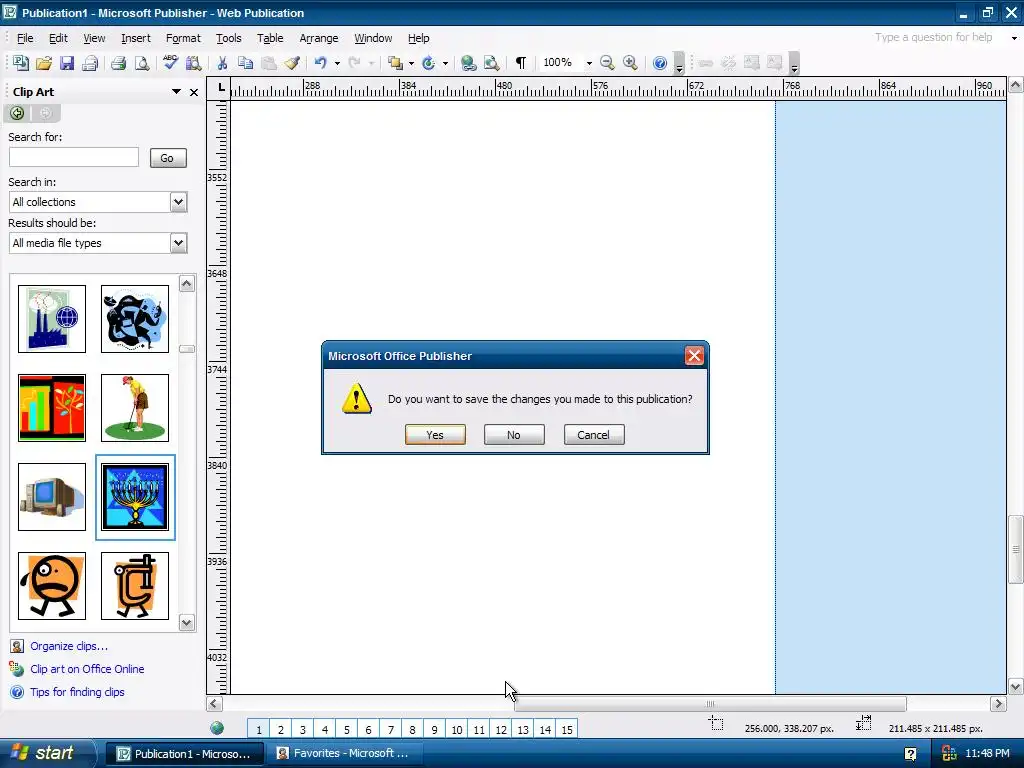Open Tips for finding clips link
Image resolution: width=1024 pixels, height=768 pixels.
click(x=77, y=692)
